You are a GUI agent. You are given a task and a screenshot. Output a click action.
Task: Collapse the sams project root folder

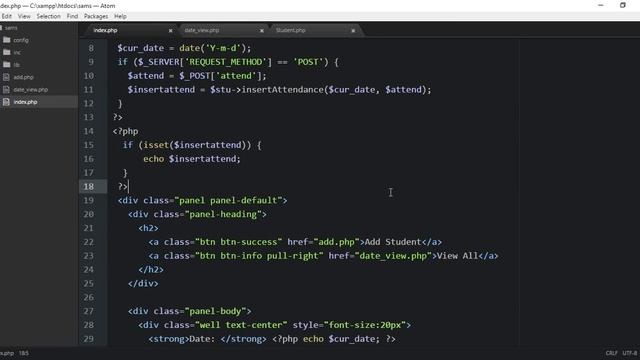11,28
